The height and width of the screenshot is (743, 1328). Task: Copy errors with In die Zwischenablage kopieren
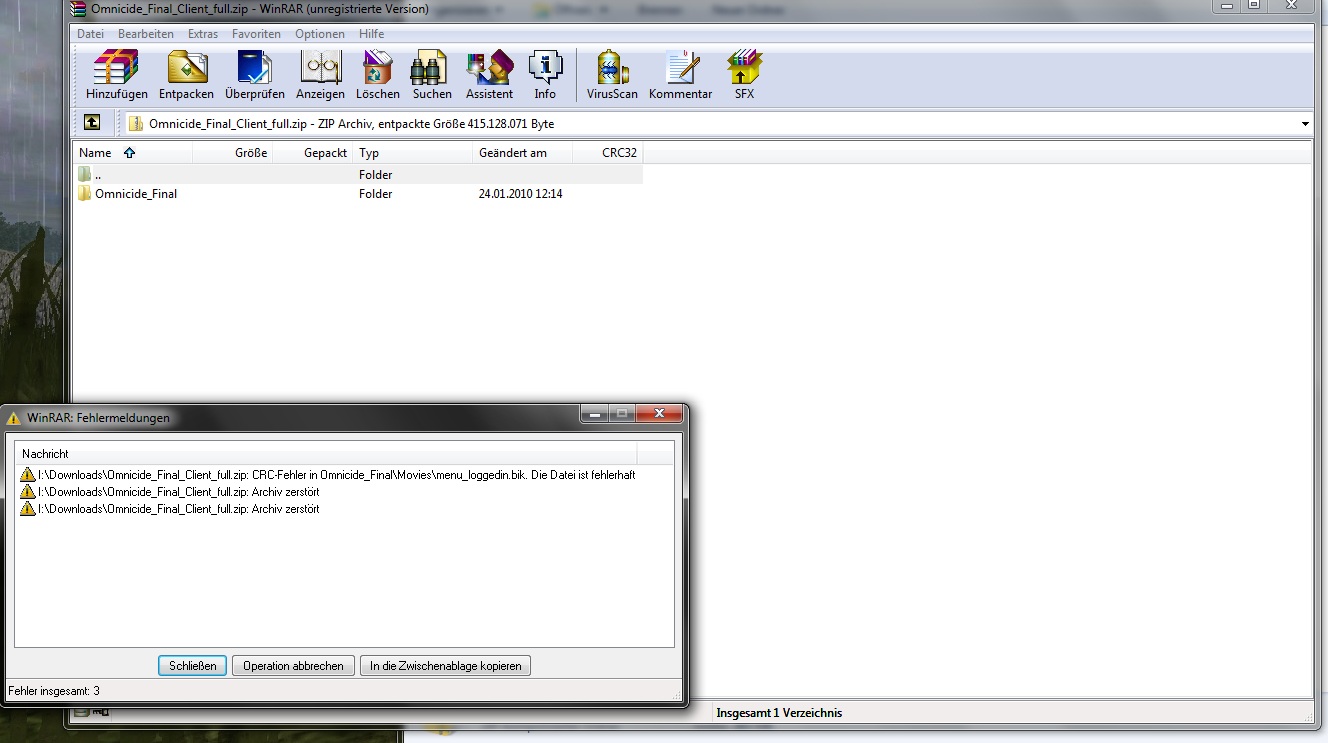(x=445, y=666)
